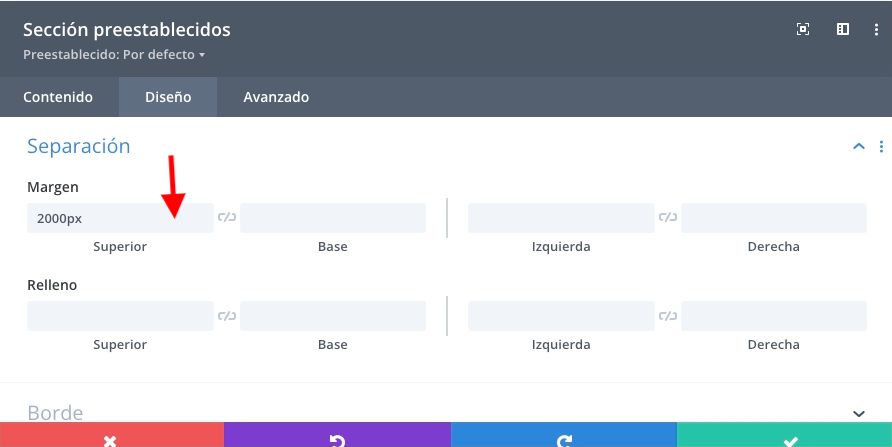Screen dimensions: 892x447
Task: Toggle link between Margen Superior and Base
Action: coord(227,218)
